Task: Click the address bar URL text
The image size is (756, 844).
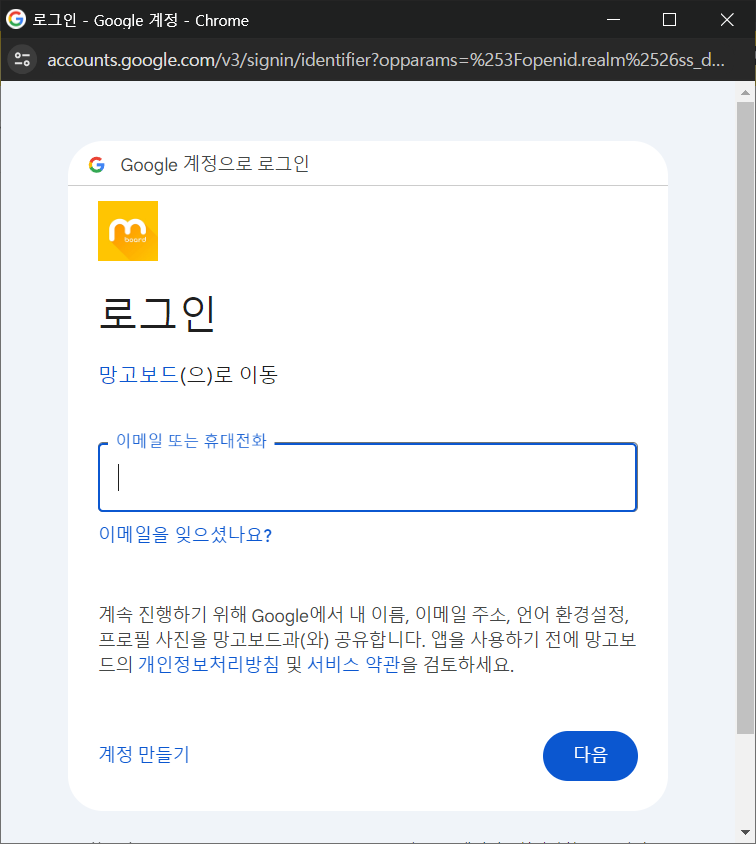Action: 386,60
